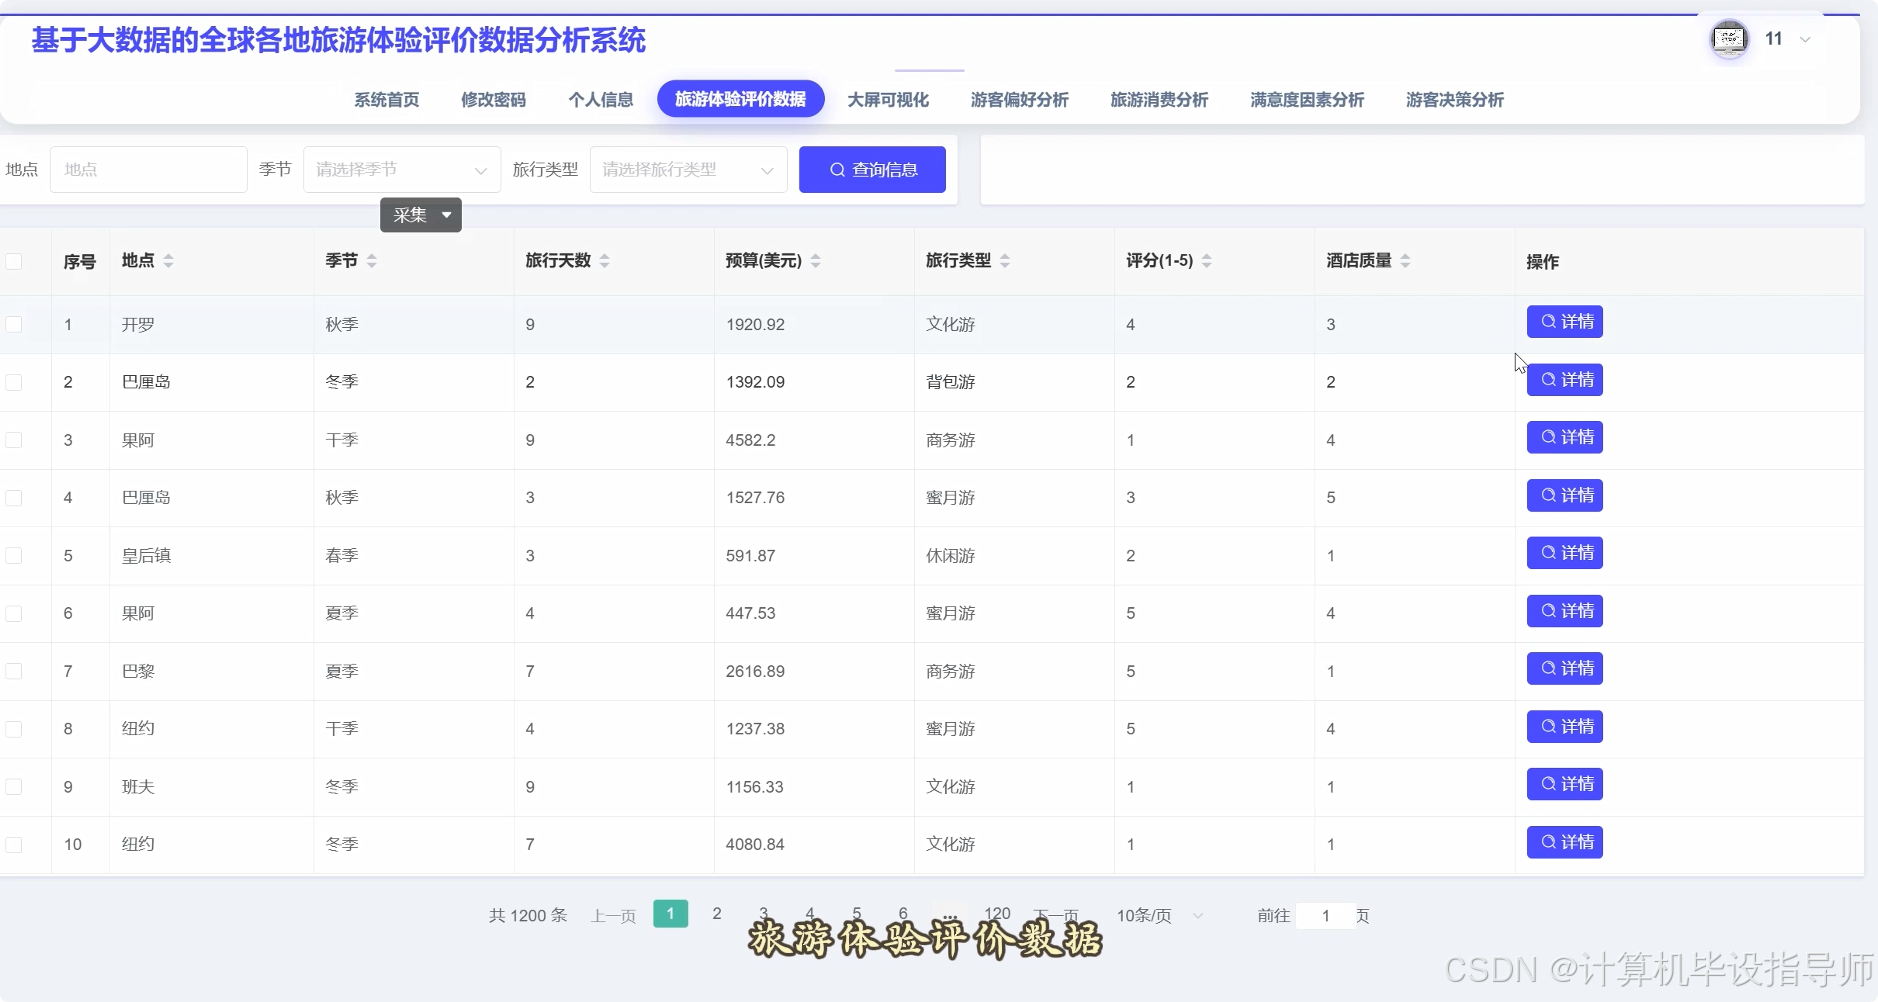This screenshot has height=1002, width=1878.
Task: Click the 背包游 travel type cell
Action: click(x=950, y=382)
